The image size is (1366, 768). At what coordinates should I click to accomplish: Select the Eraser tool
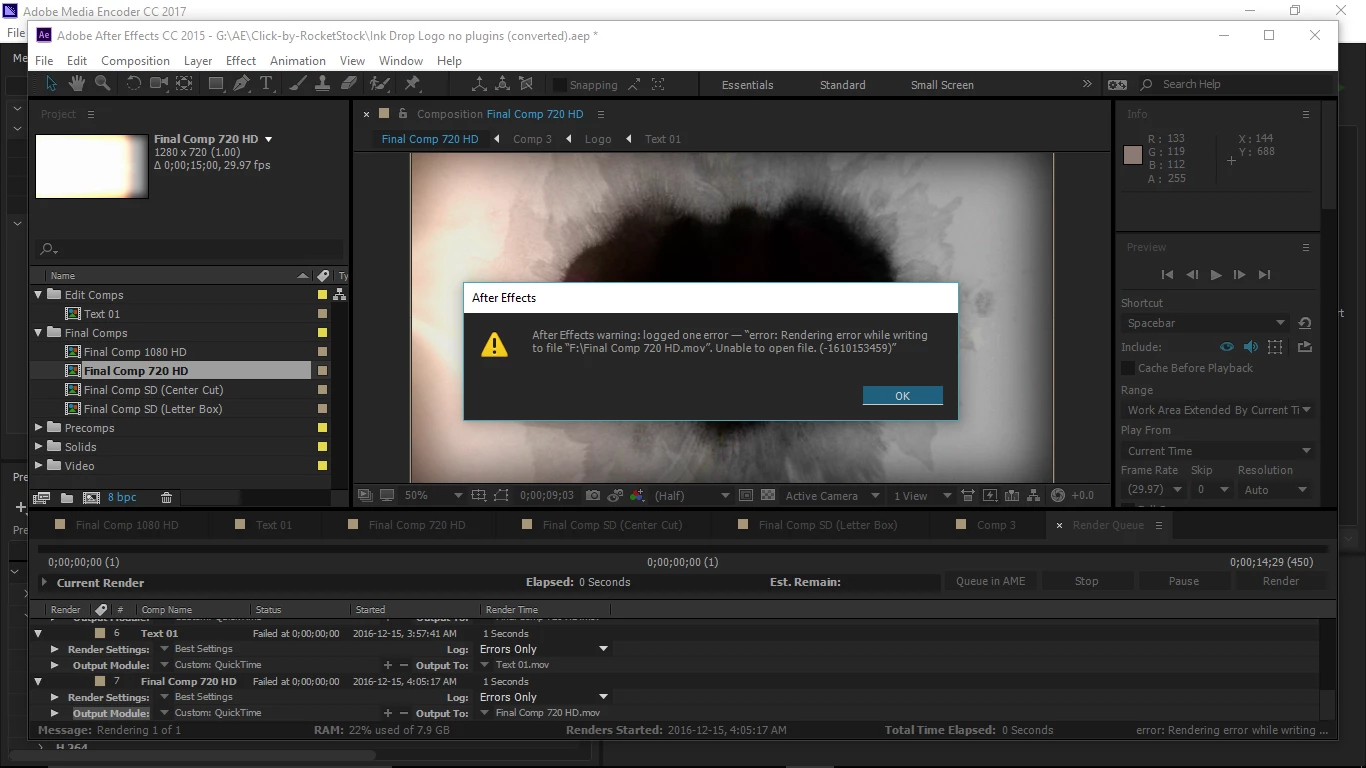(348, 84)
